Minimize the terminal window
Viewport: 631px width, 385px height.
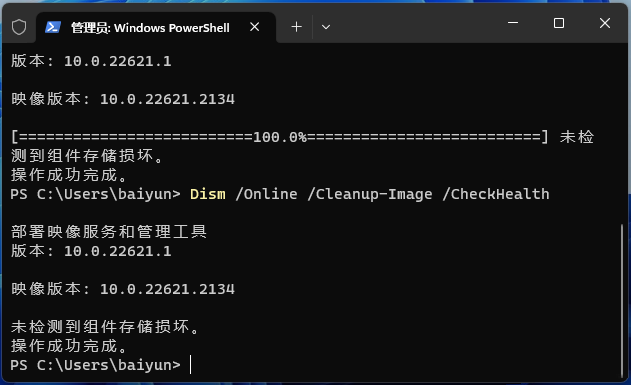tap(513, 23)
